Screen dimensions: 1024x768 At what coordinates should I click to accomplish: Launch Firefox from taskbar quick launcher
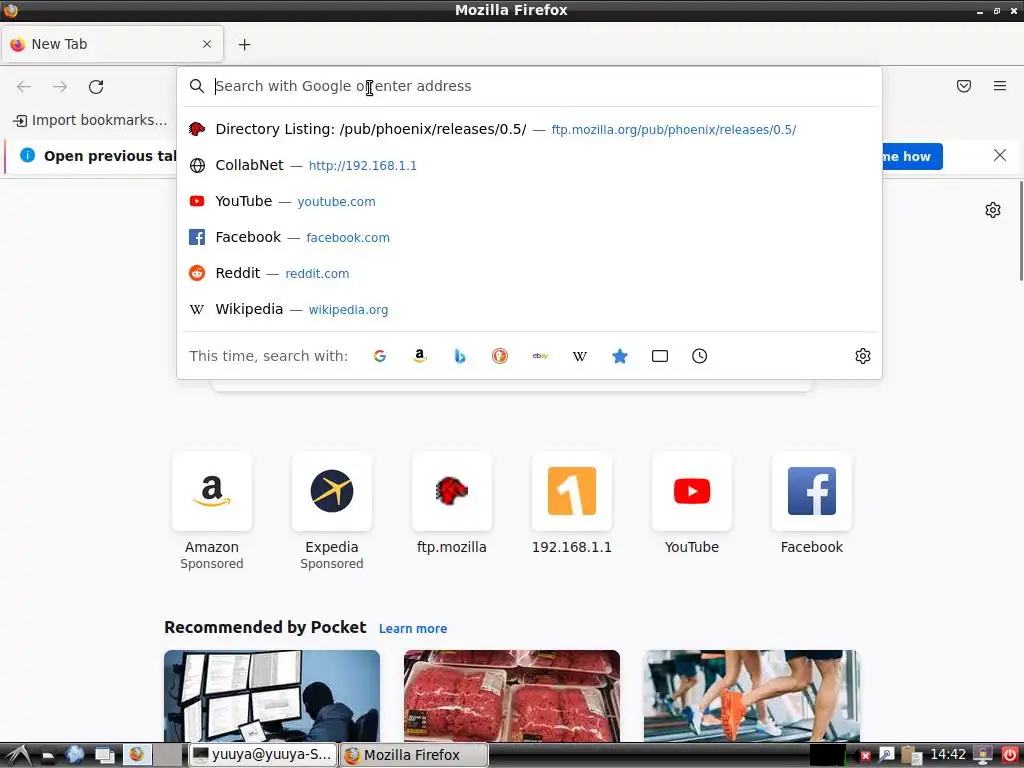137,755
